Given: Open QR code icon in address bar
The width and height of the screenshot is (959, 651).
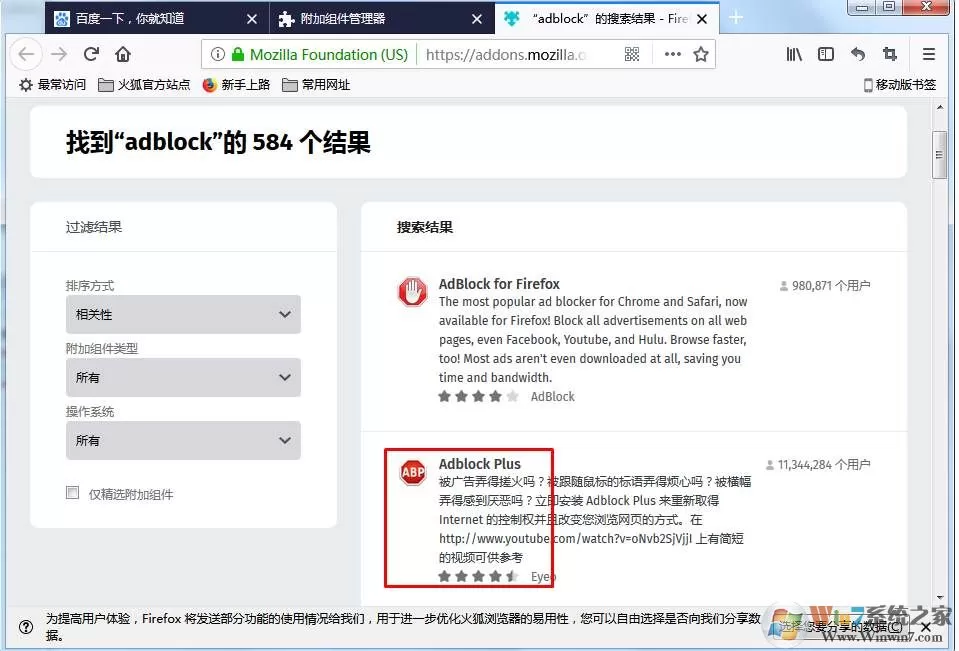Looking at the screenshot, I should (632, 54).
